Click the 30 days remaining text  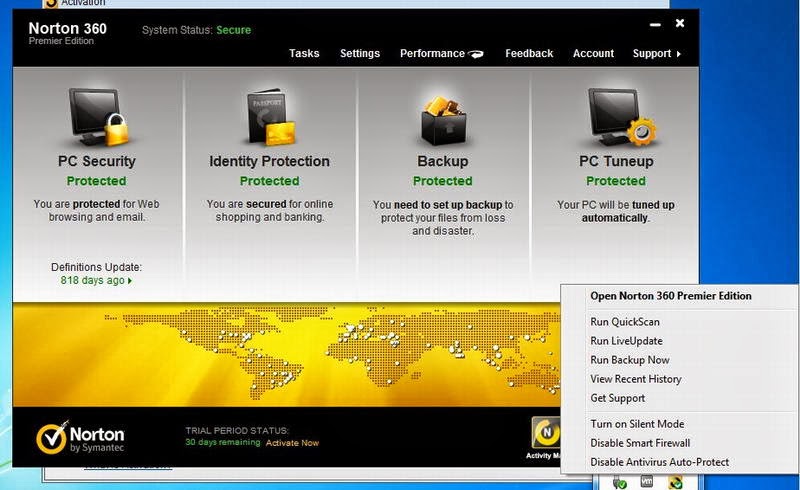click(223, 443)
